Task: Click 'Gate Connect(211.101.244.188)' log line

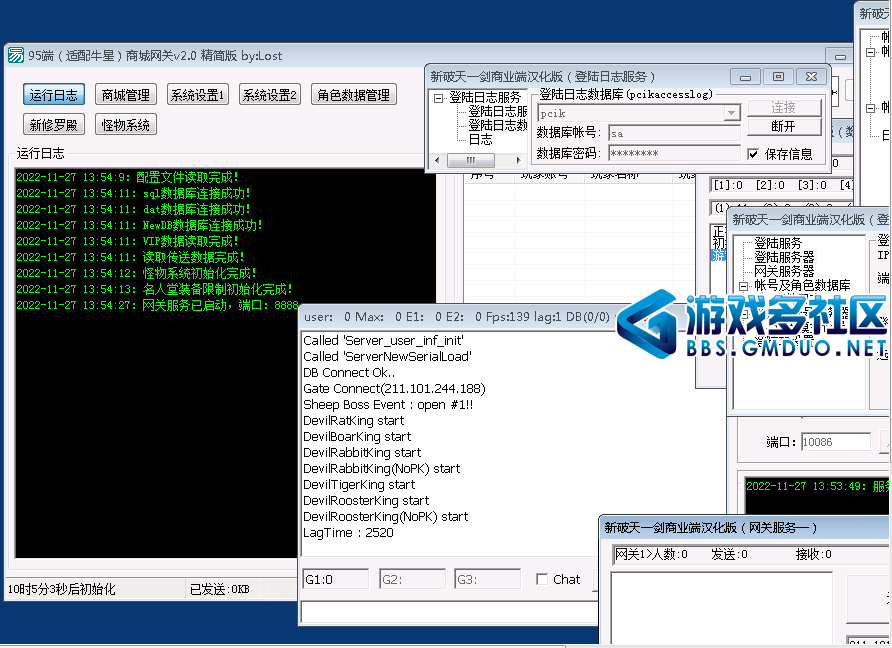Action: (x=394, y=389)
